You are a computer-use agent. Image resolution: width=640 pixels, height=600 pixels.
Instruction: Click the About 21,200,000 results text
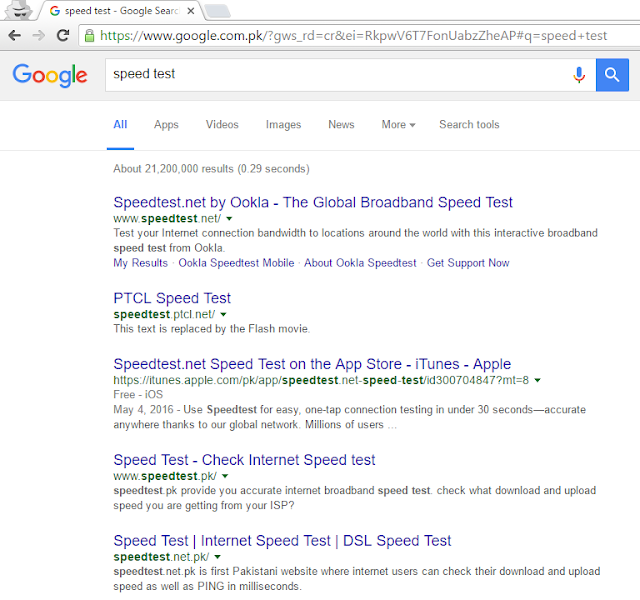point(211,169)
